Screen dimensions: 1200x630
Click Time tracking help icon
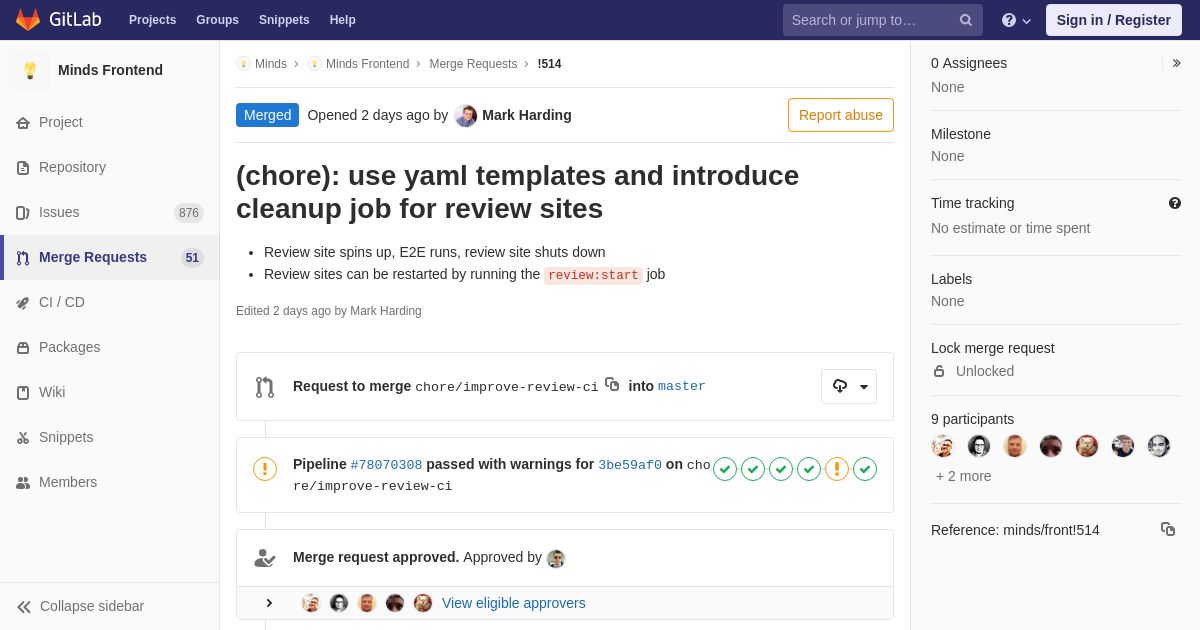tap(1175, 203)
